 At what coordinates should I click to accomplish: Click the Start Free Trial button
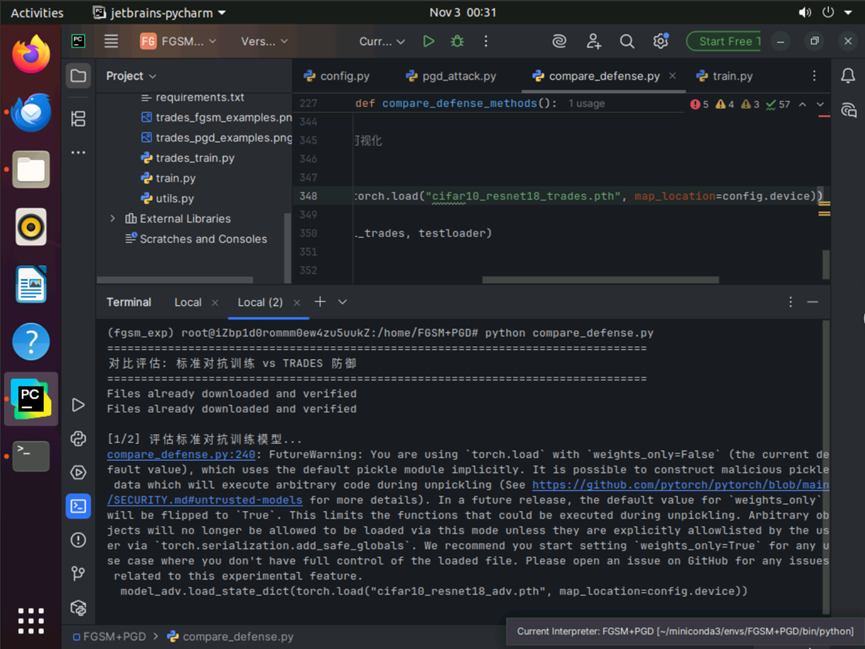724,42
